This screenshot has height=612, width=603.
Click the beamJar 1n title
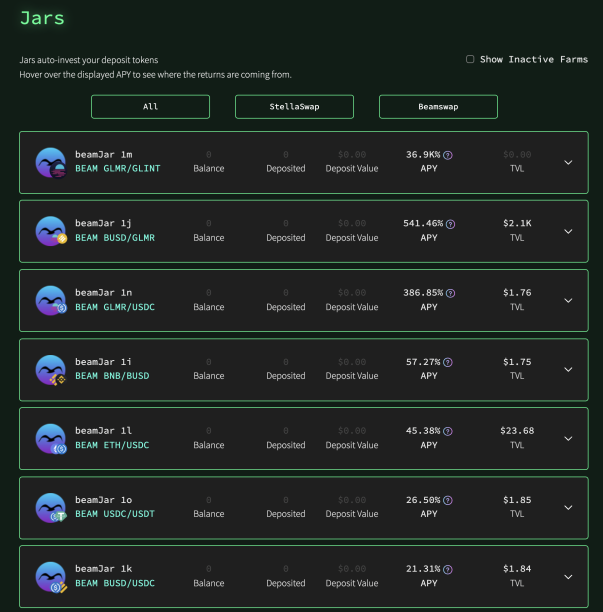(104, 293)
